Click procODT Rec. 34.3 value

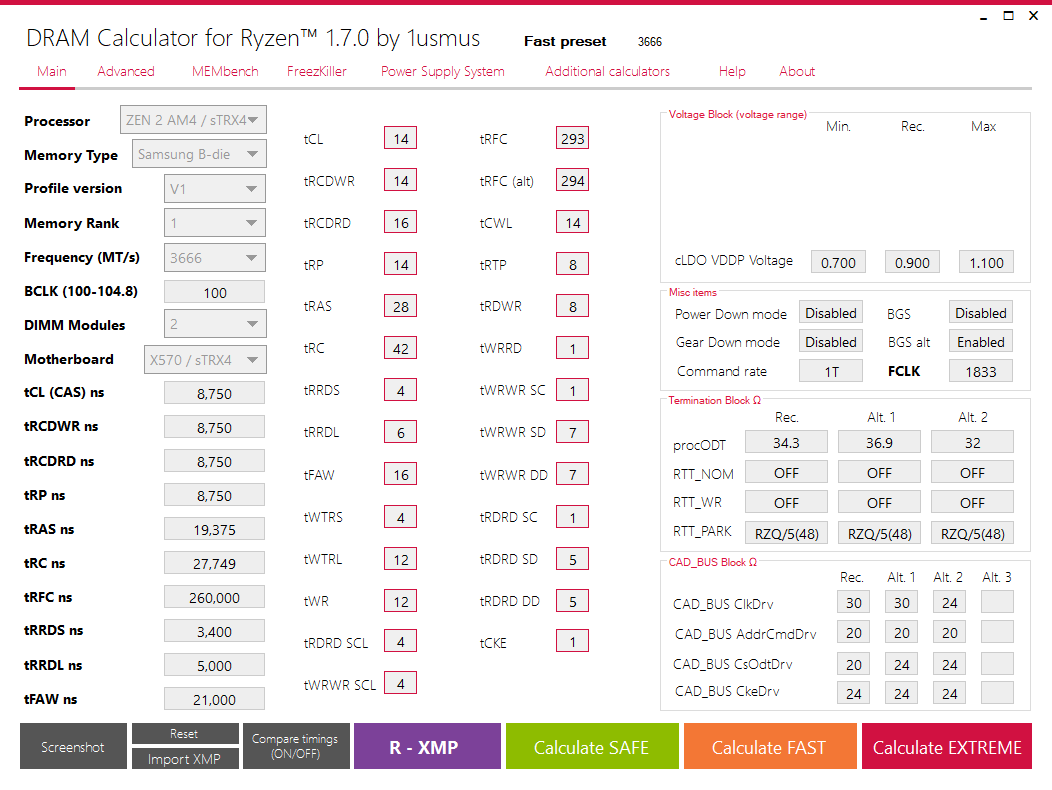click(786, 443)
